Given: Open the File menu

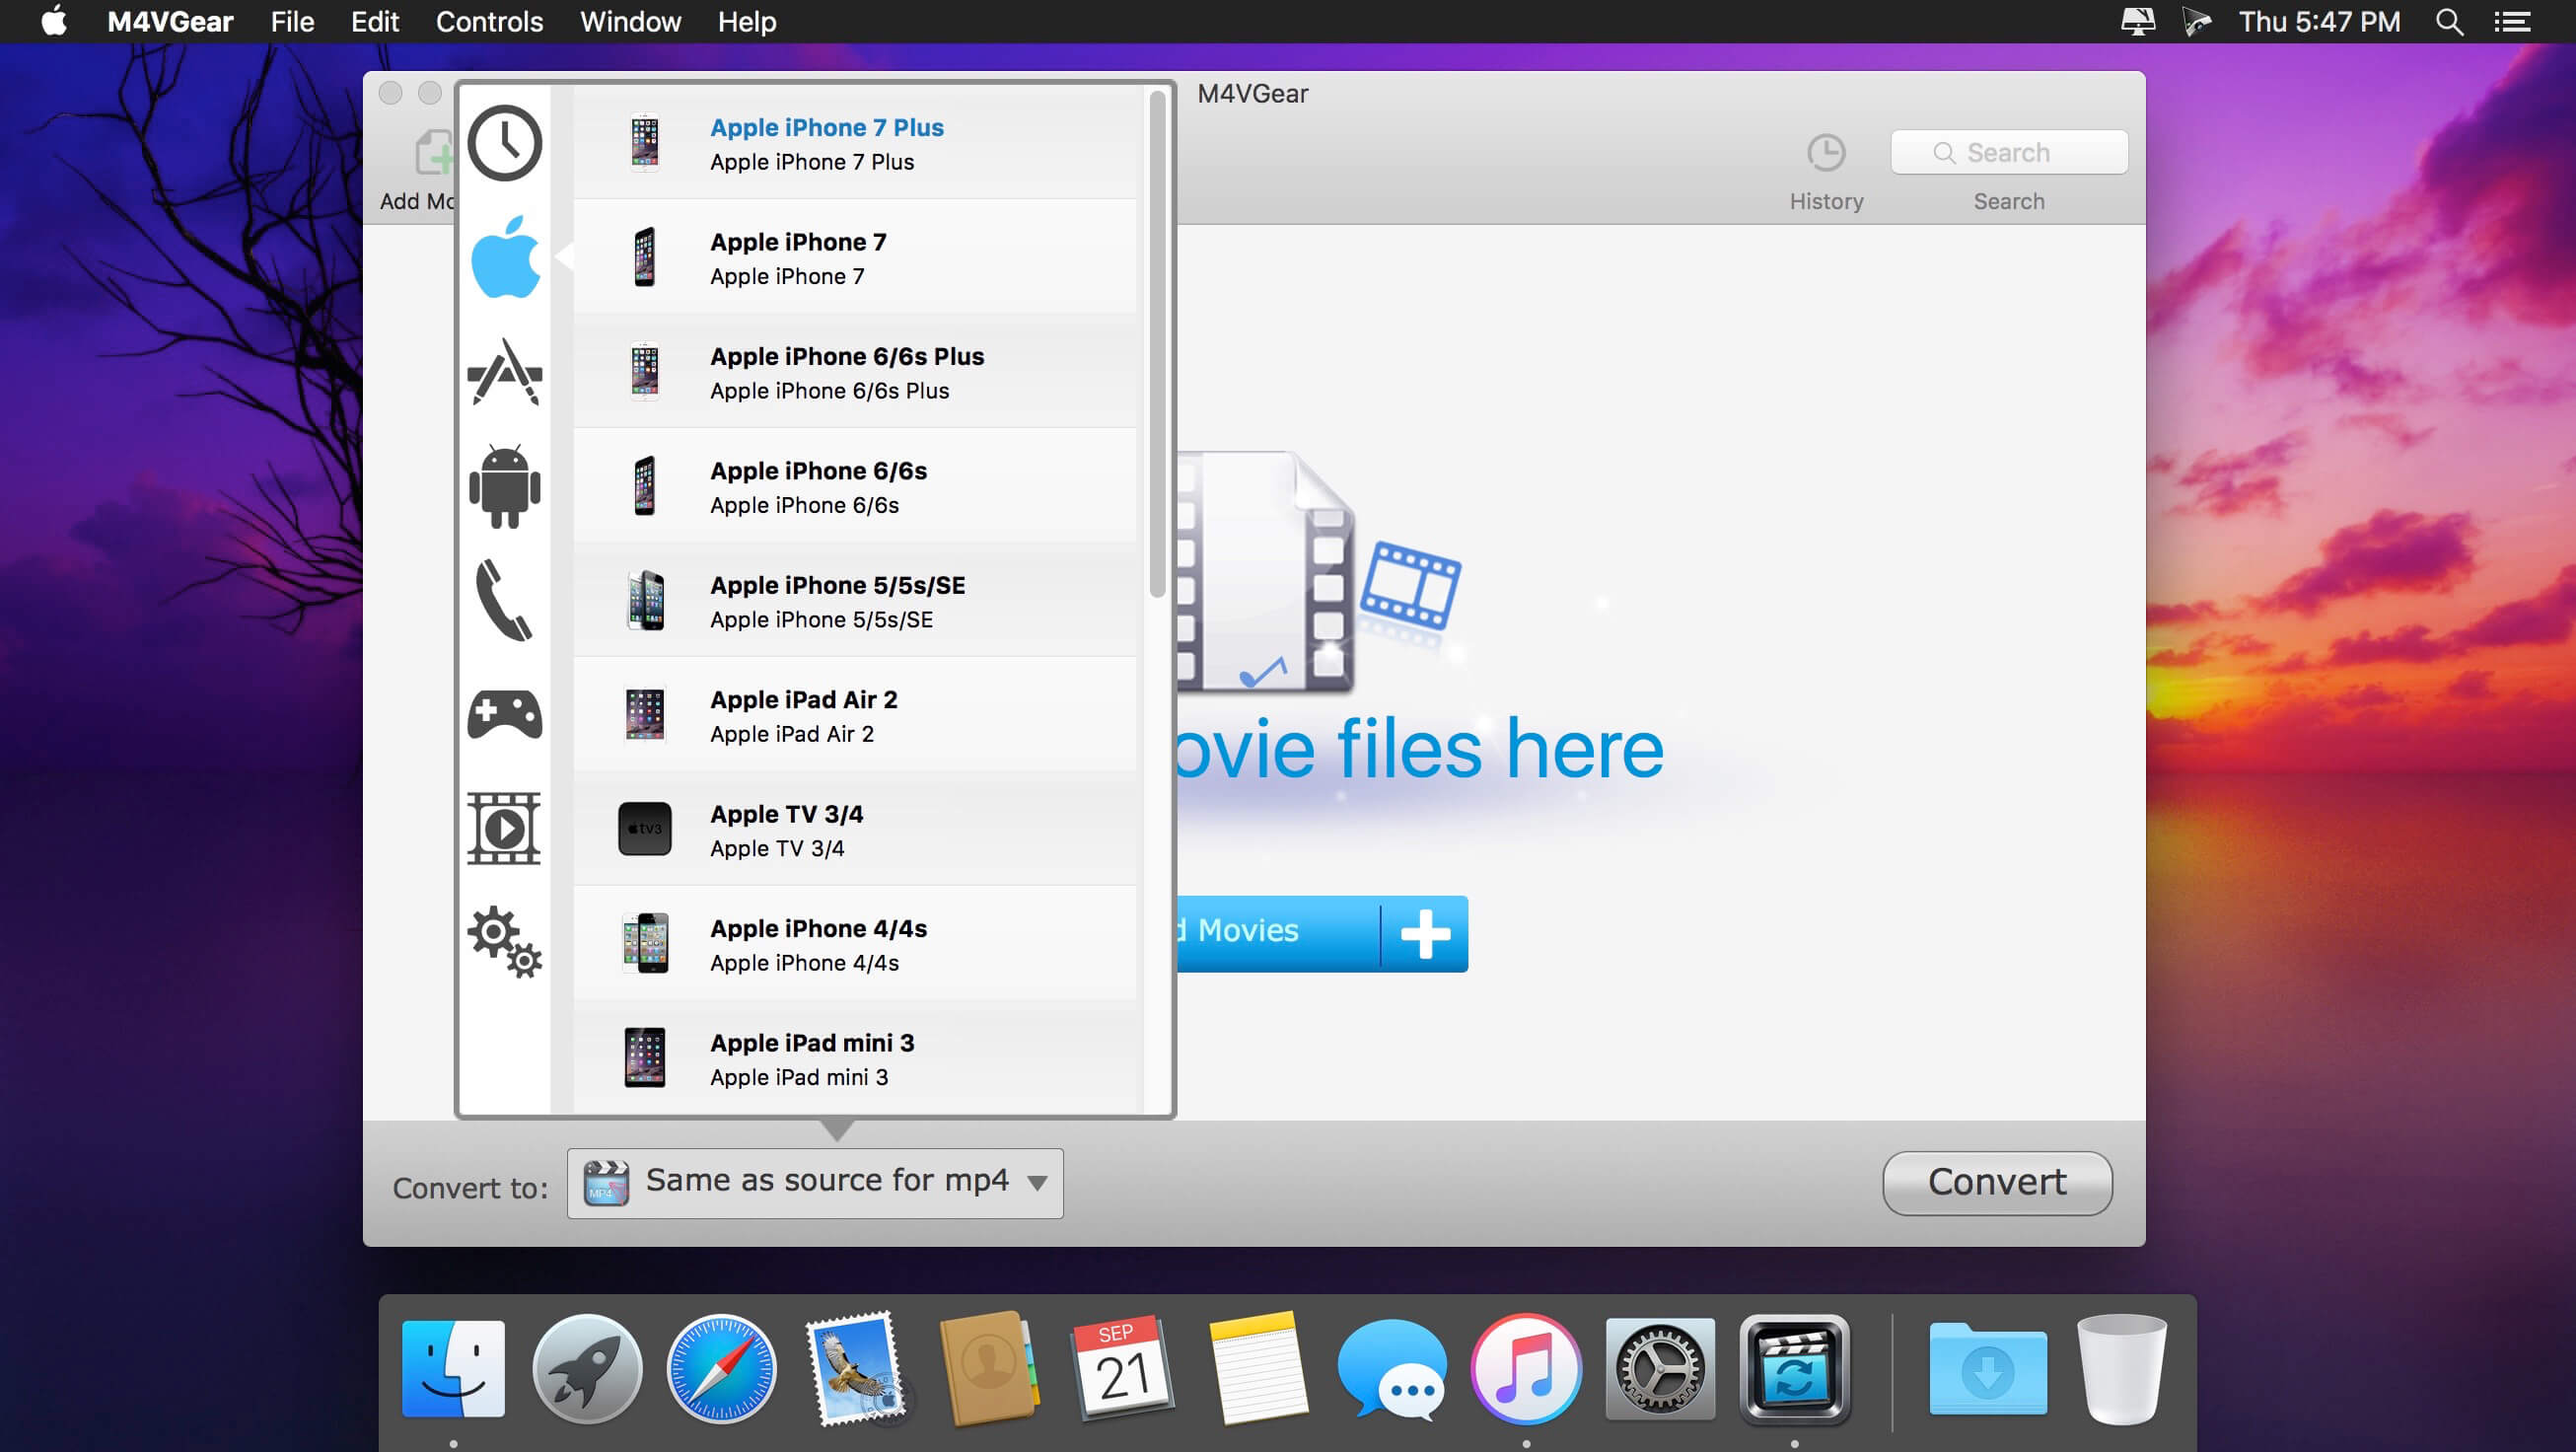Looking at the screenshot, I should pyautogui.click(x=292, y=21).
